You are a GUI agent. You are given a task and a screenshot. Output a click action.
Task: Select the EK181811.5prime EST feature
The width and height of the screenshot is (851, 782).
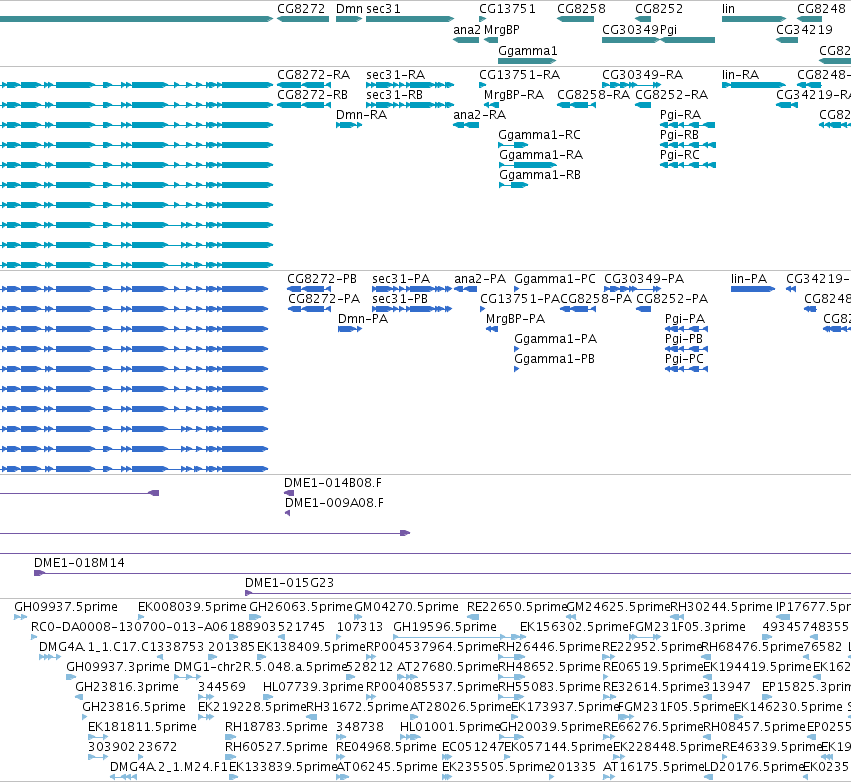98,737
